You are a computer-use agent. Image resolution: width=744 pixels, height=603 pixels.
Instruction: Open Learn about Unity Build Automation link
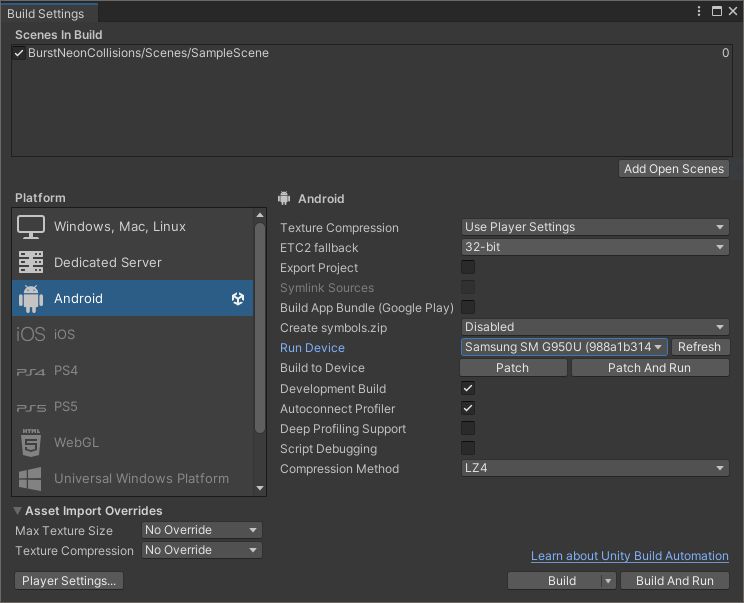(x=630, y=556)
